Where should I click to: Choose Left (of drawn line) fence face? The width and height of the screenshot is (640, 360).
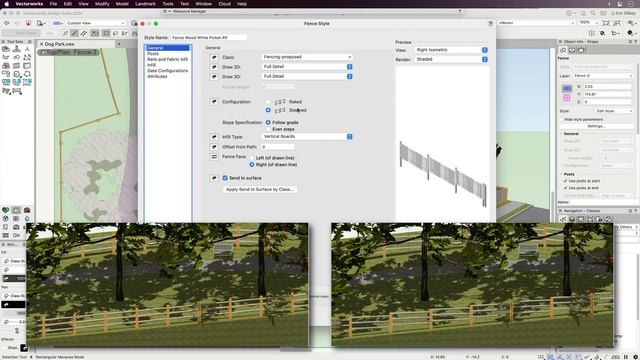coord(252,158)
